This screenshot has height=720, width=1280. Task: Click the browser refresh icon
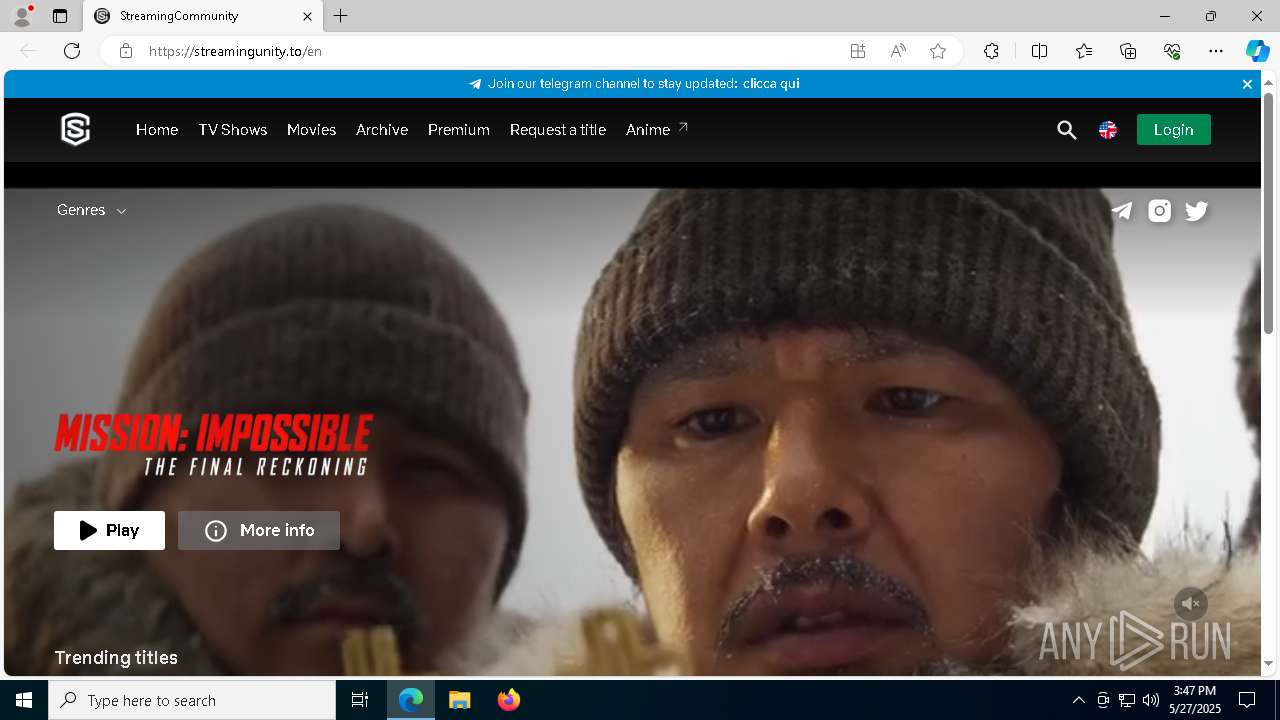click(72, 51)
